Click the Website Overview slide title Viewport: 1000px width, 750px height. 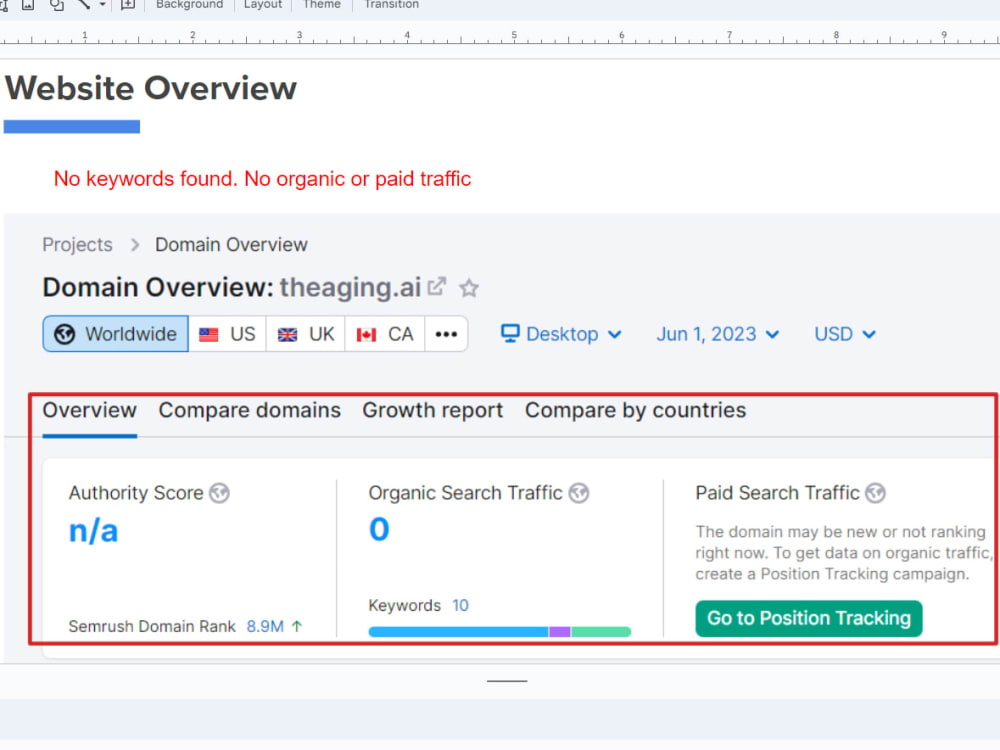point(151,88)
